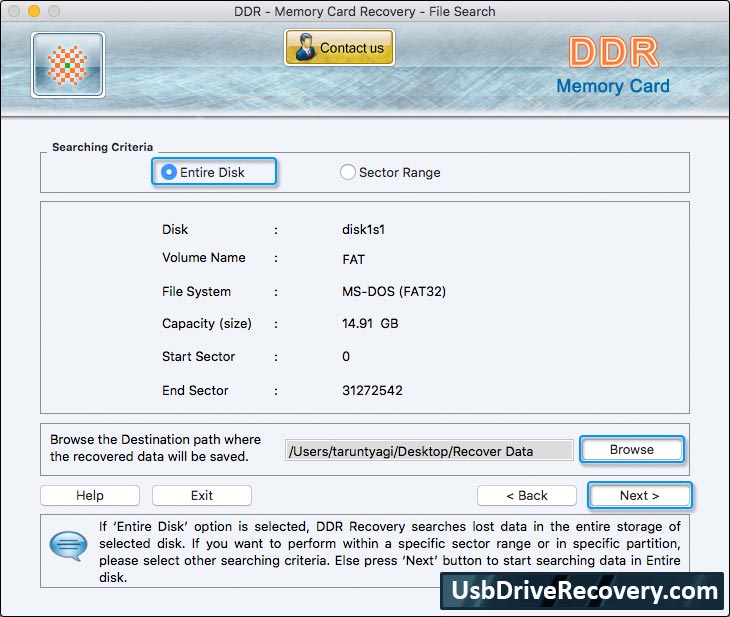The height and width of the screenshot is (617, 730).
Task: Click the end sector value 31272542
Action: (372, 390)
